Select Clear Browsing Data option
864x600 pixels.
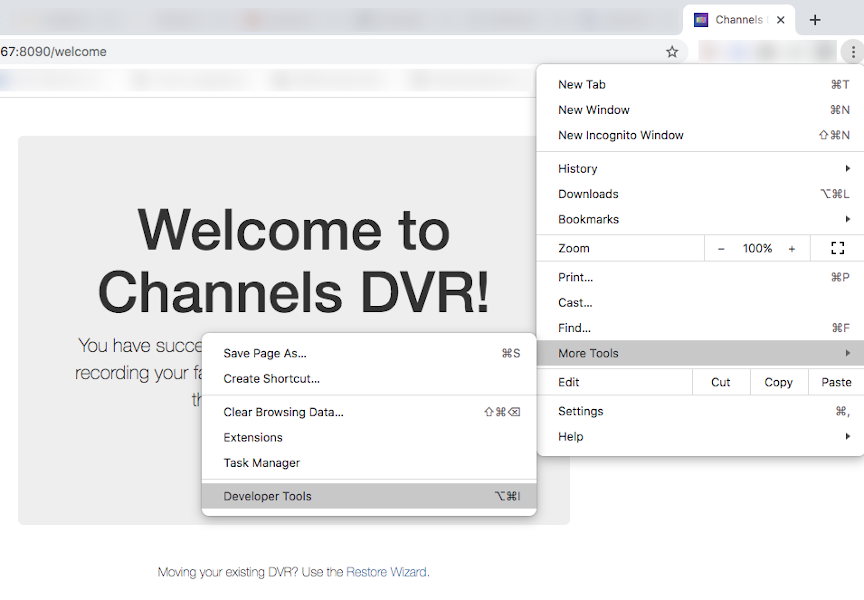(283, 412)
